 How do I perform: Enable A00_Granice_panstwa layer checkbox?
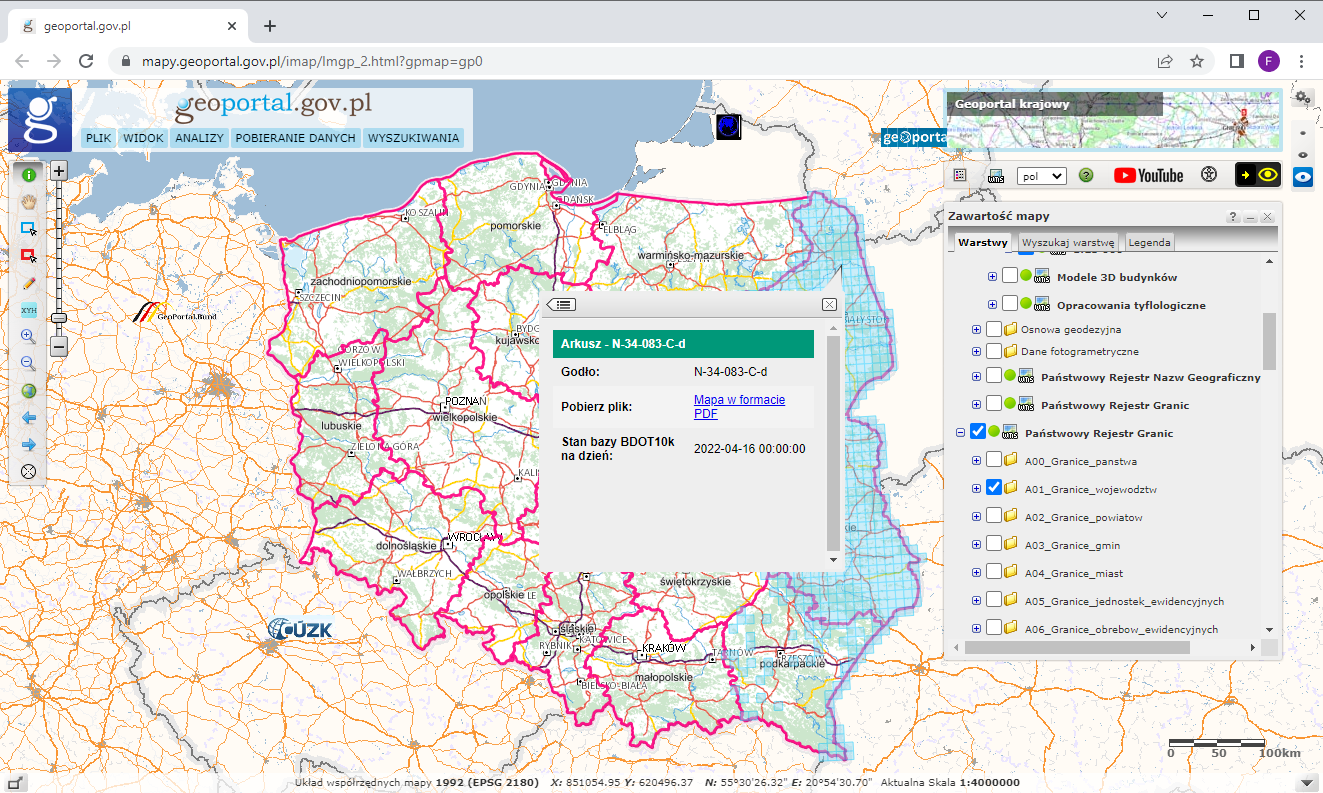click(x=994, y=461)
